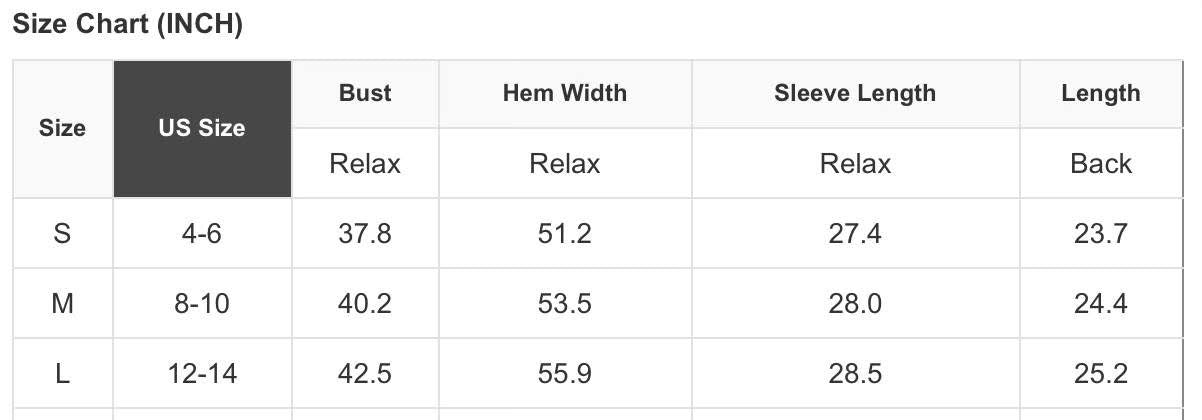Click the Hem Width column header

click(565, 93)
